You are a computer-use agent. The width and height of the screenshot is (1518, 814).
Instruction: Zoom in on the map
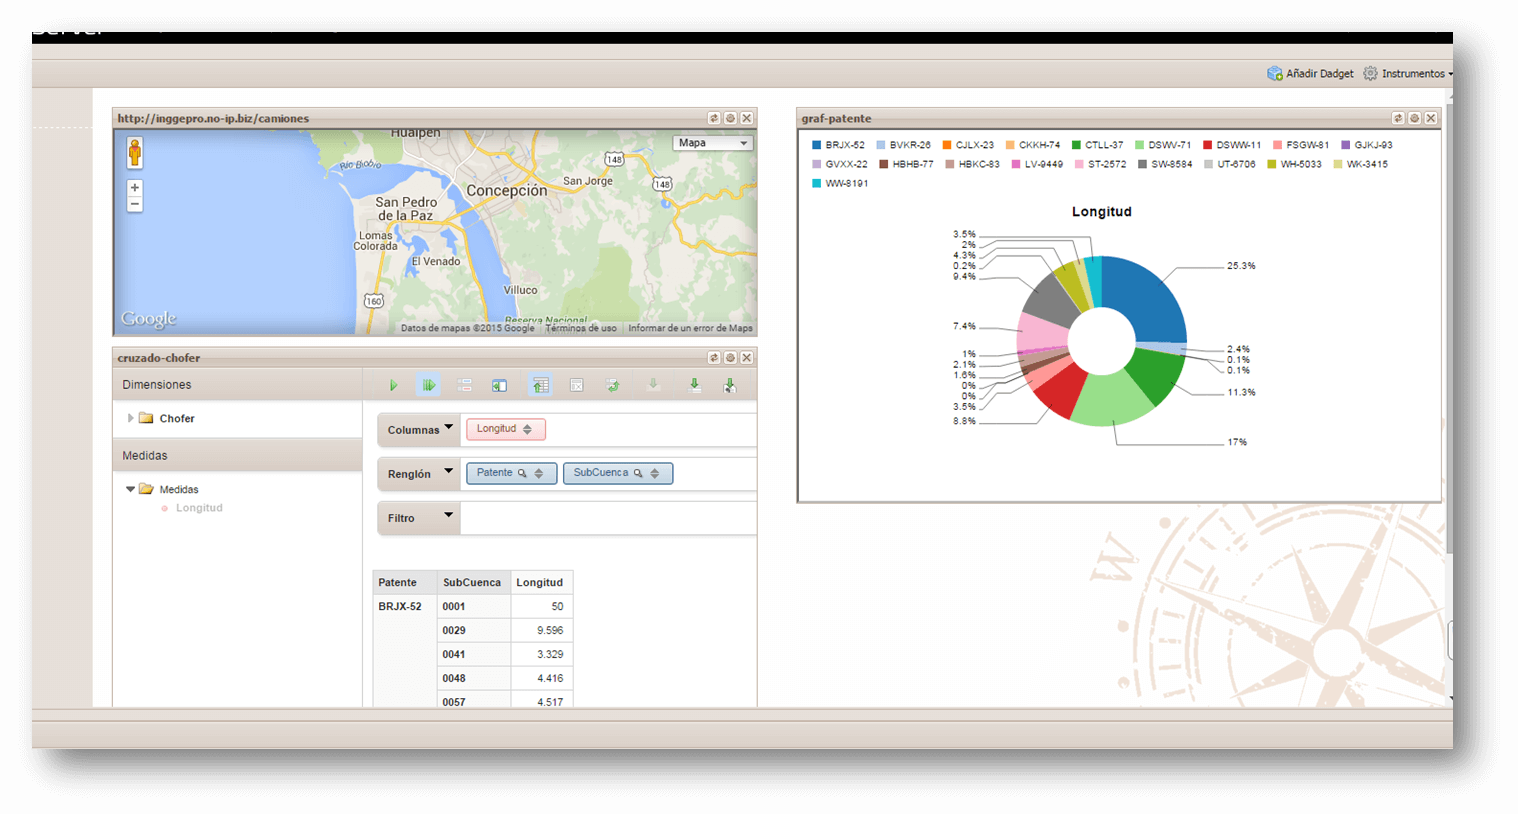tap(135, 188)
